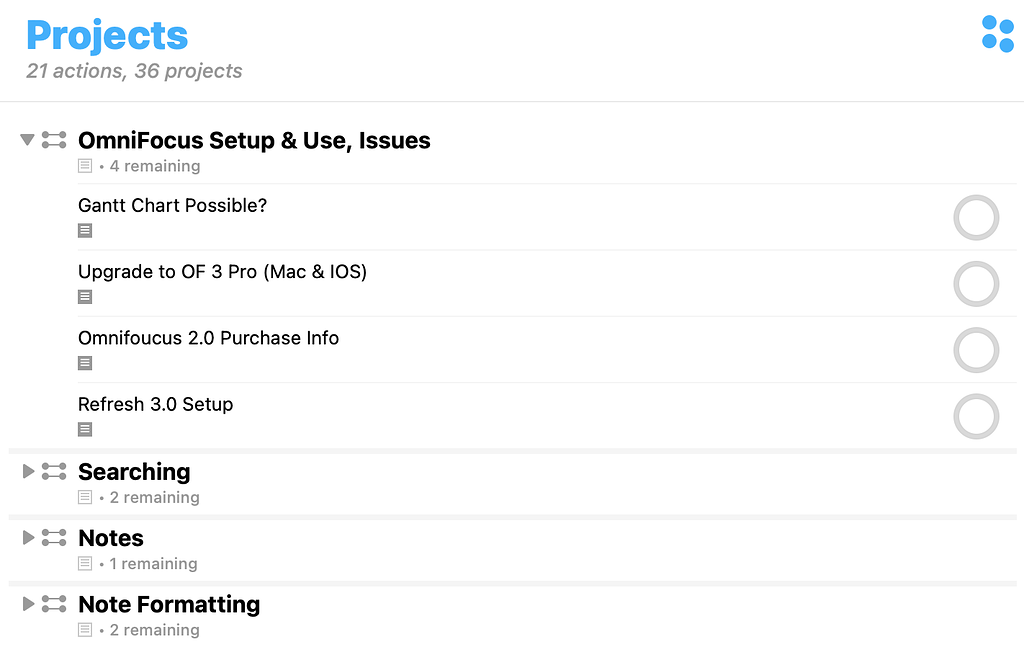Expand the Note Formatting project
Viewport: 1024px width, 646px height.
click(27, 604)
